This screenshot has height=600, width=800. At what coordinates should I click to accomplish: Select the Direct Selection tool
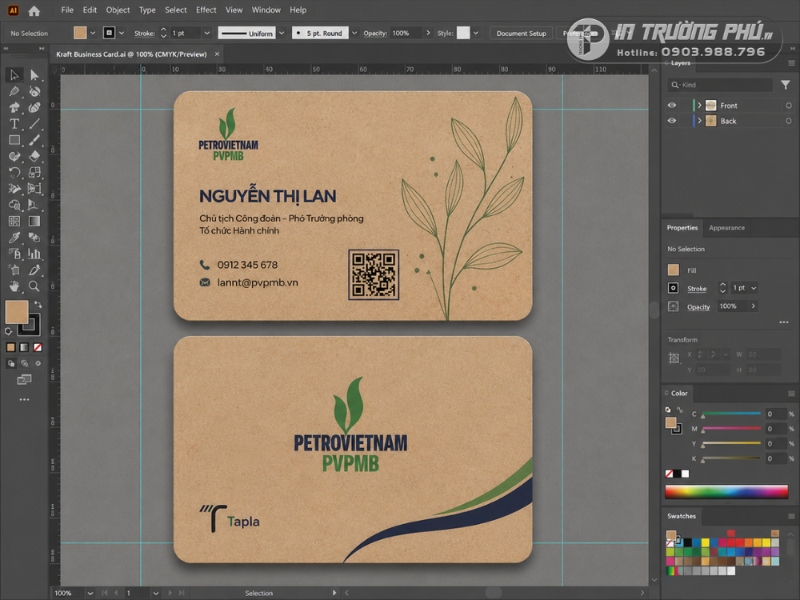(x=34, y=75)
